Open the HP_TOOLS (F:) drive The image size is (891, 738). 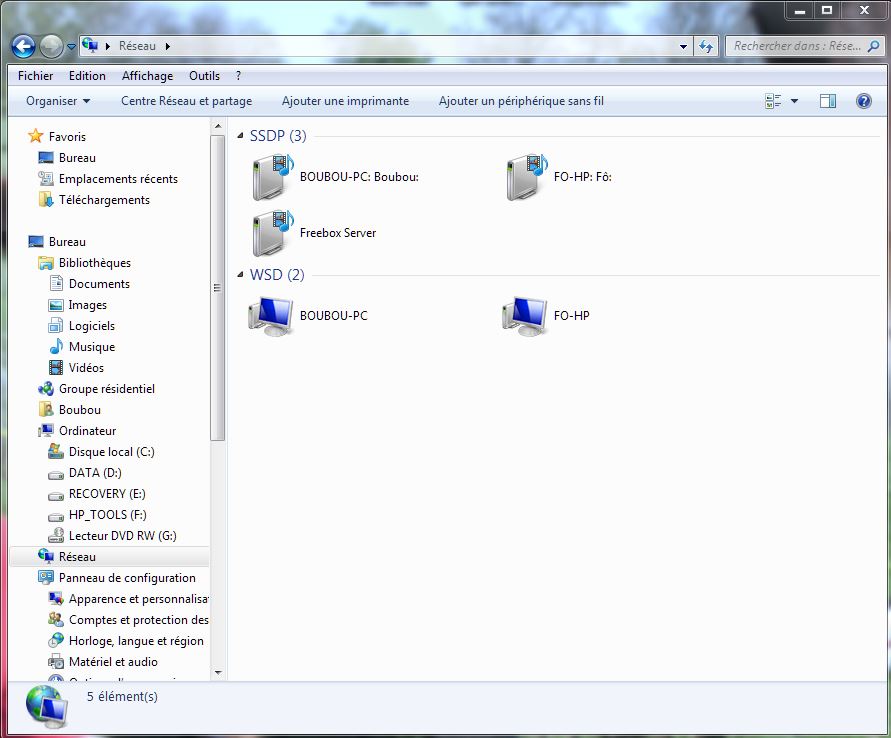[97, 515]
